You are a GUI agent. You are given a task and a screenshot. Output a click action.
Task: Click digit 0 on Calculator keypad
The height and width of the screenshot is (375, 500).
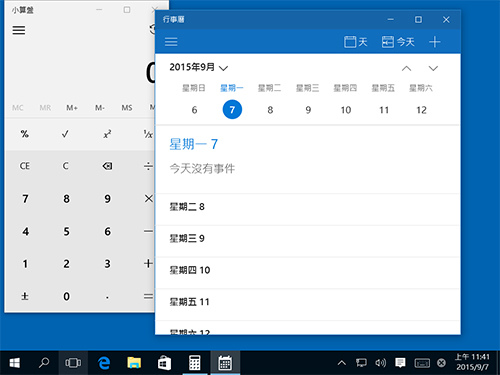pos(66,296)
